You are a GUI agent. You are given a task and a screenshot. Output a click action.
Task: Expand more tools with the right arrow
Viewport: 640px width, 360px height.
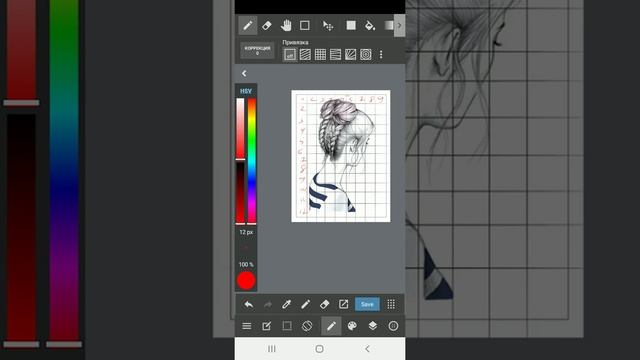point(400,25)
